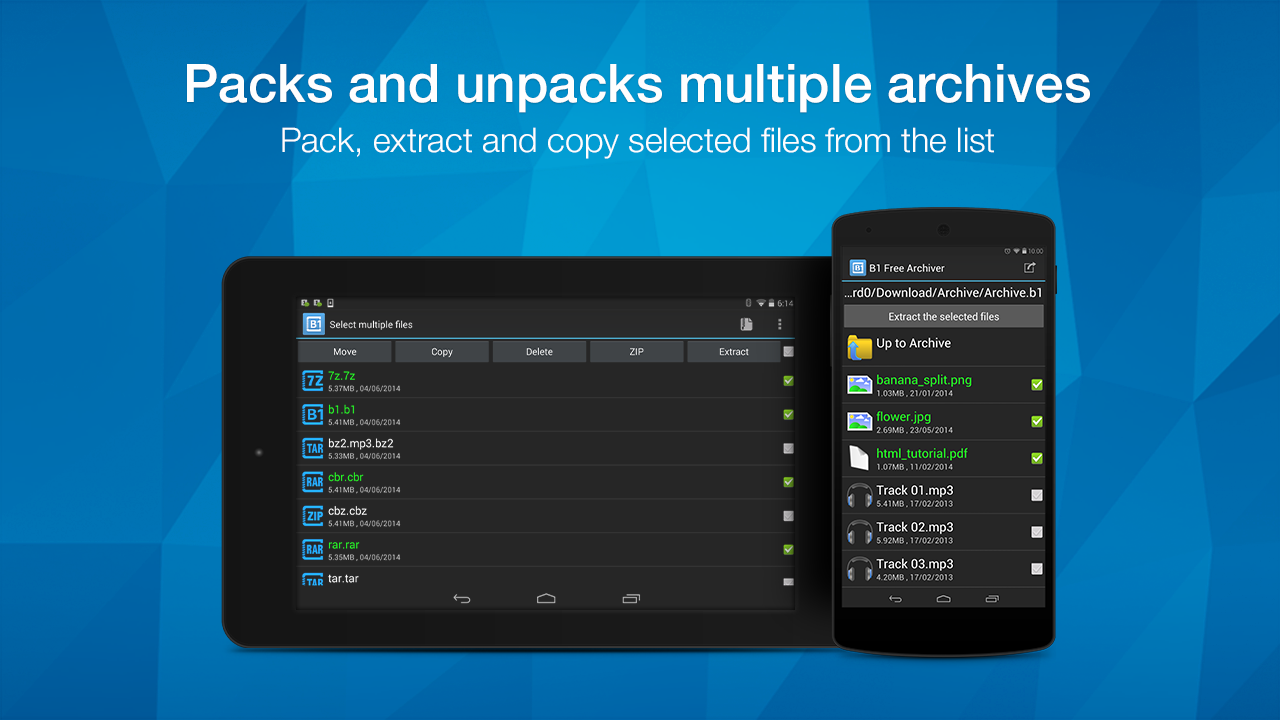Uncheck the flower.jpg checkbox
Image resolution: width=1280 pixels, height=720 pixels.
[1037, 421]
